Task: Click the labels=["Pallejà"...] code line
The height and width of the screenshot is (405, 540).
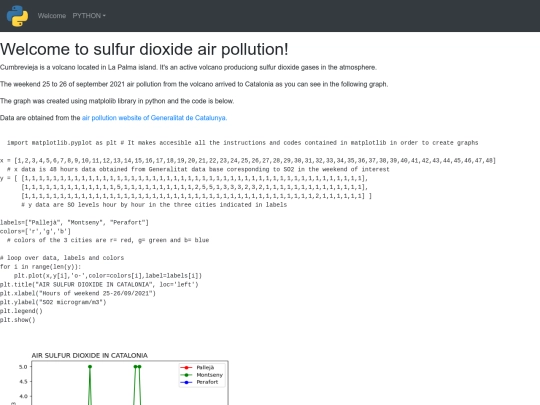Action: pos(74,222)
